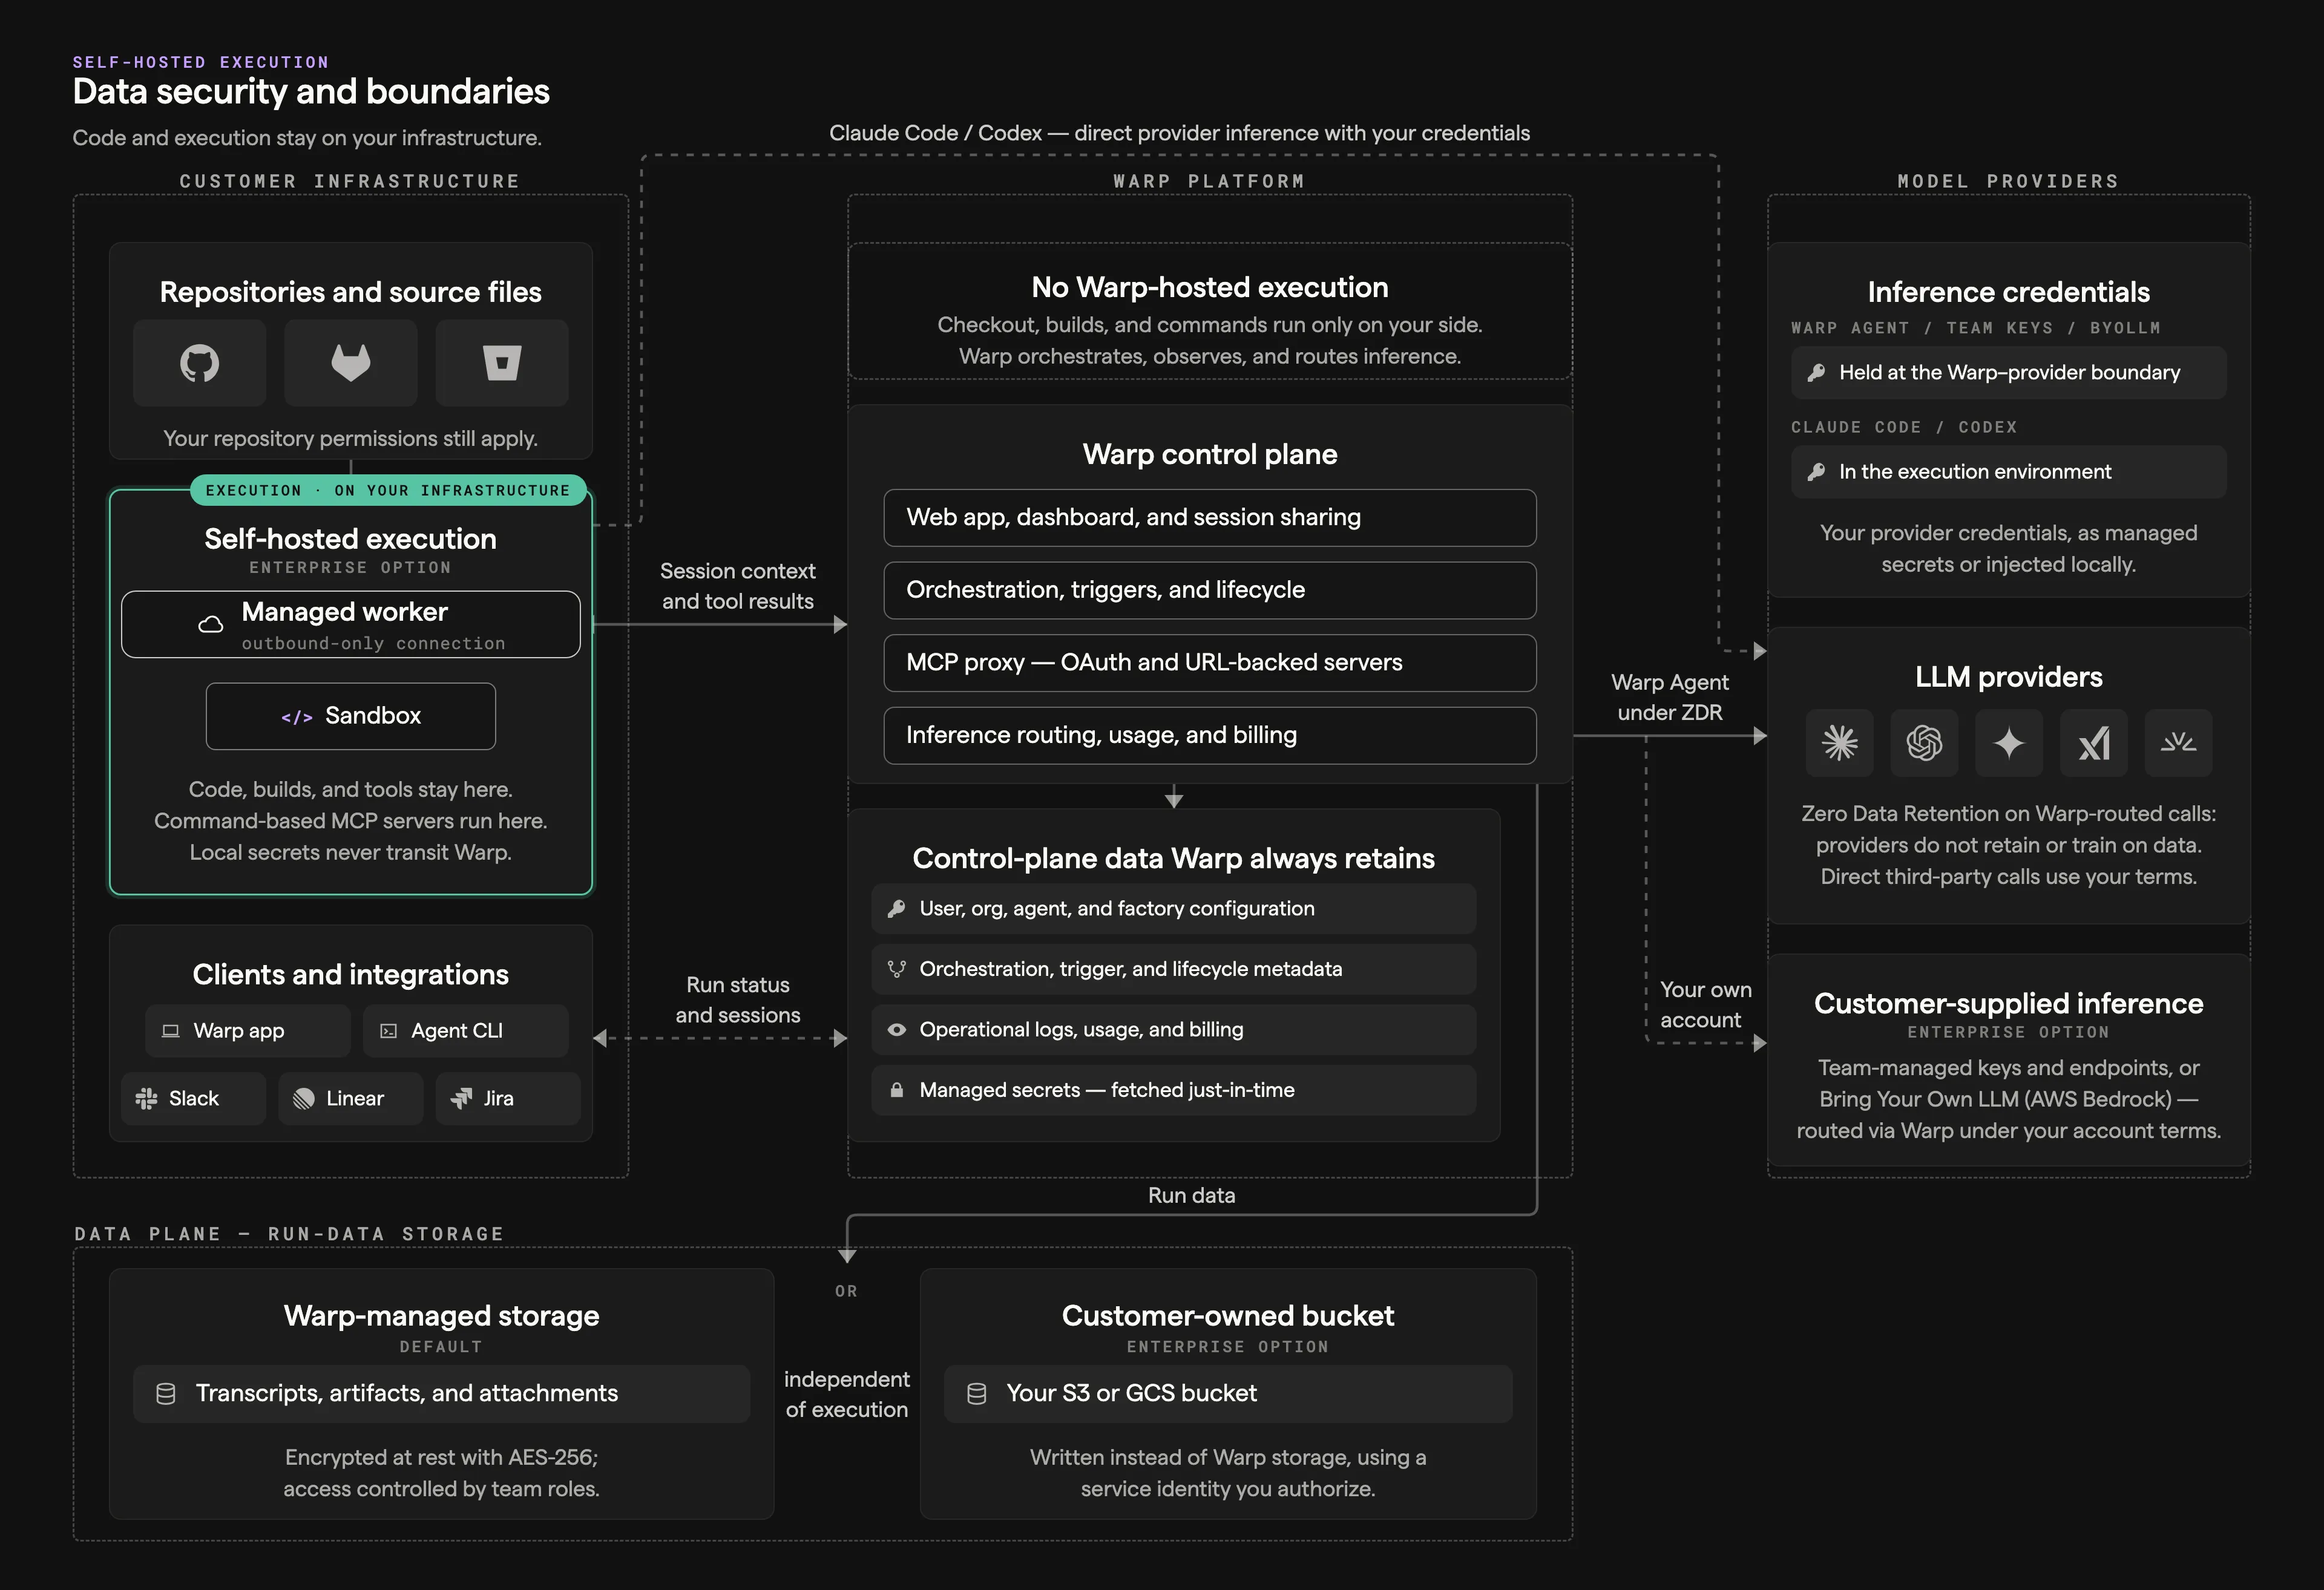Click the Warp app chip
Image resolution: width=2324 pixels, height=1590 pixels.
pyautogui.click(x=248, y=1031)
